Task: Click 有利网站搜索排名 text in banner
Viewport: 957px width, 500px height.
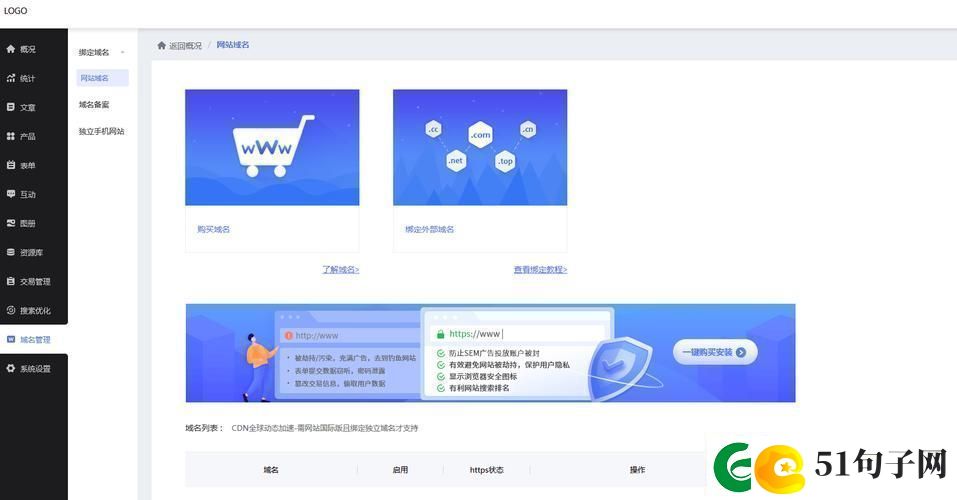Action: point(479,388)
